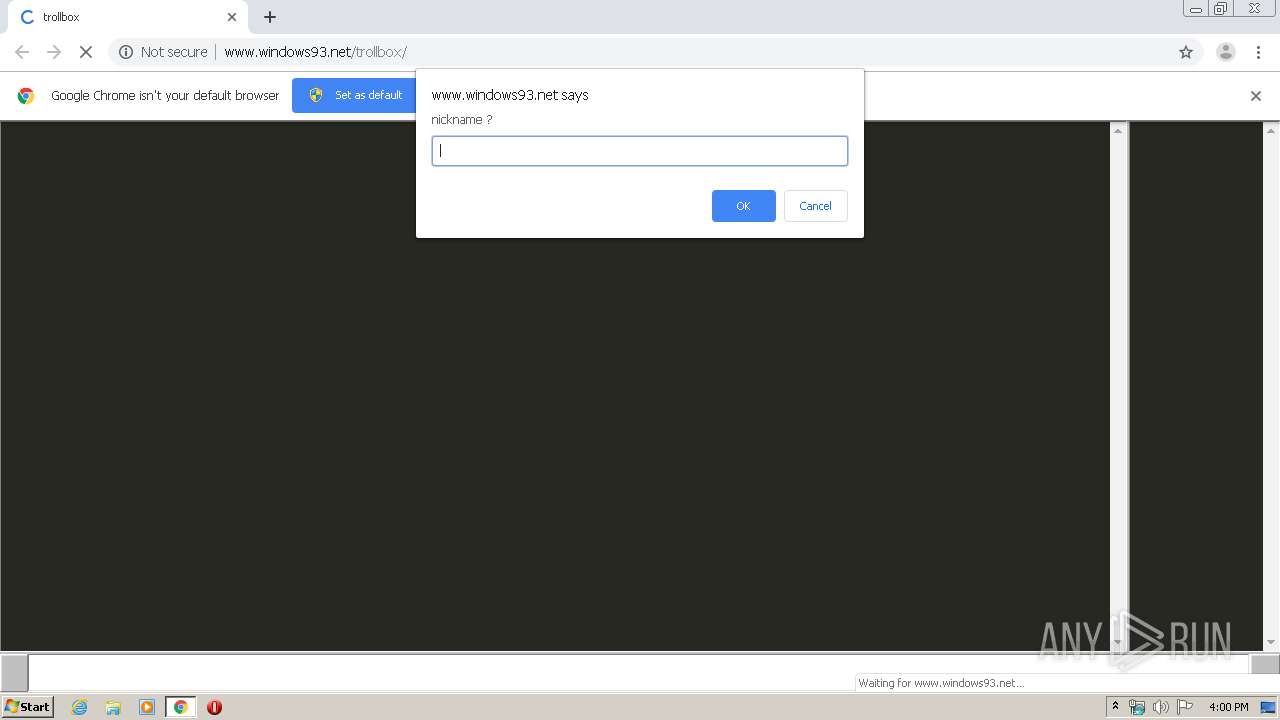
Task: Launch Internet Explorer from taskbar
Action: [80, 707]
